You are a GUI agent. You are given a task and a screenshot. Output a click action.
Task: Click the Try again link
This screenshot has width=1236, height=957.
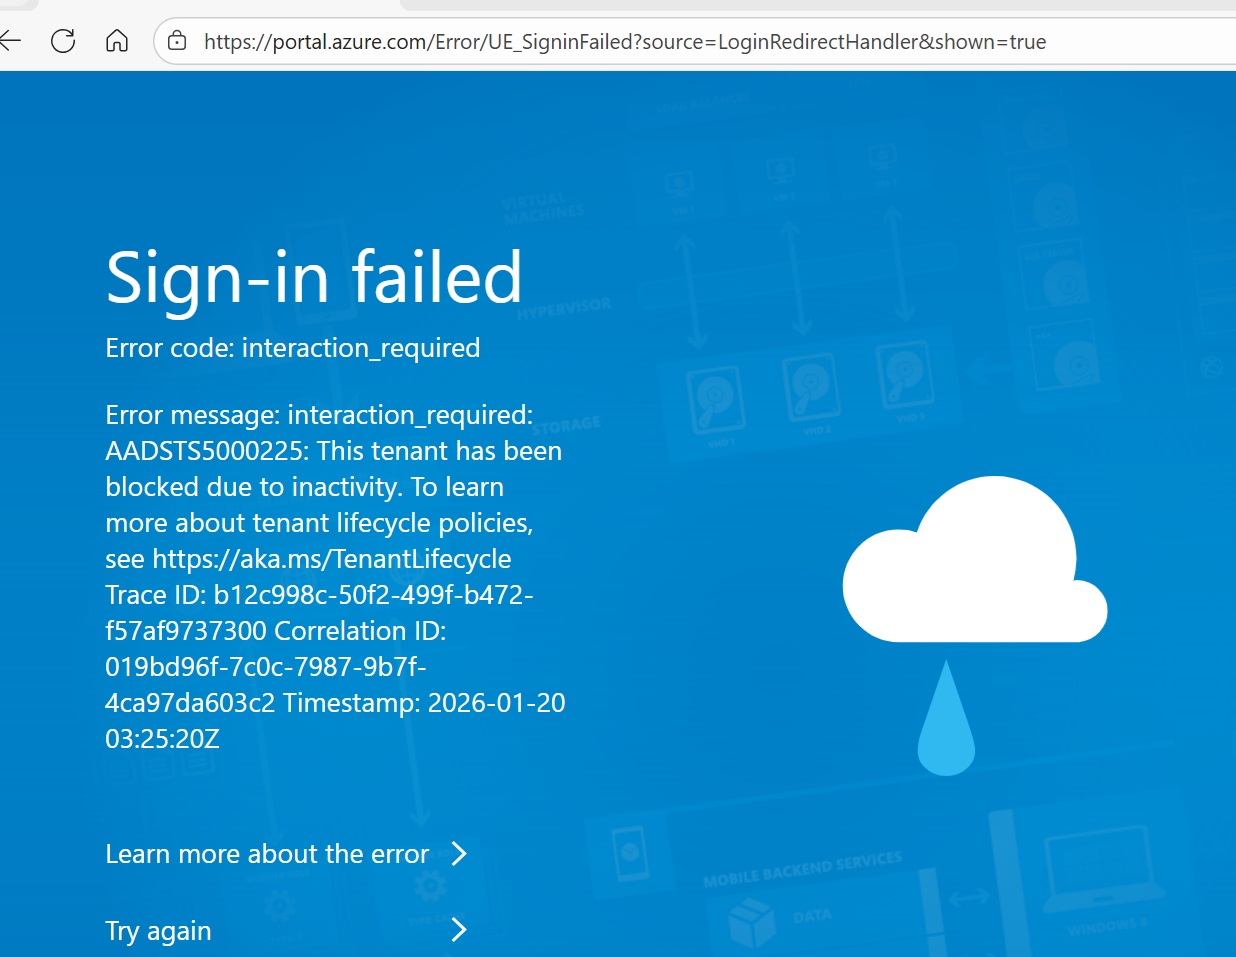pyautogui.click(x=158, y=931)
